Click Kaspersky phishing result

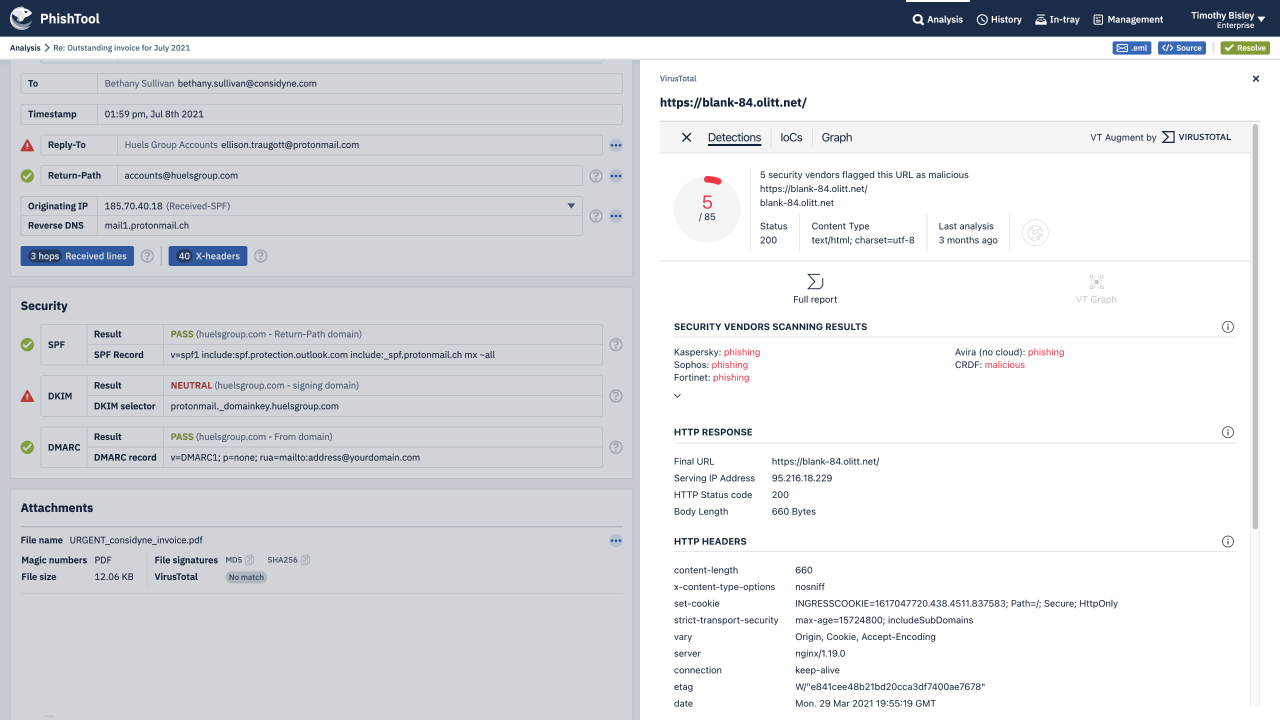coord(742,352)
